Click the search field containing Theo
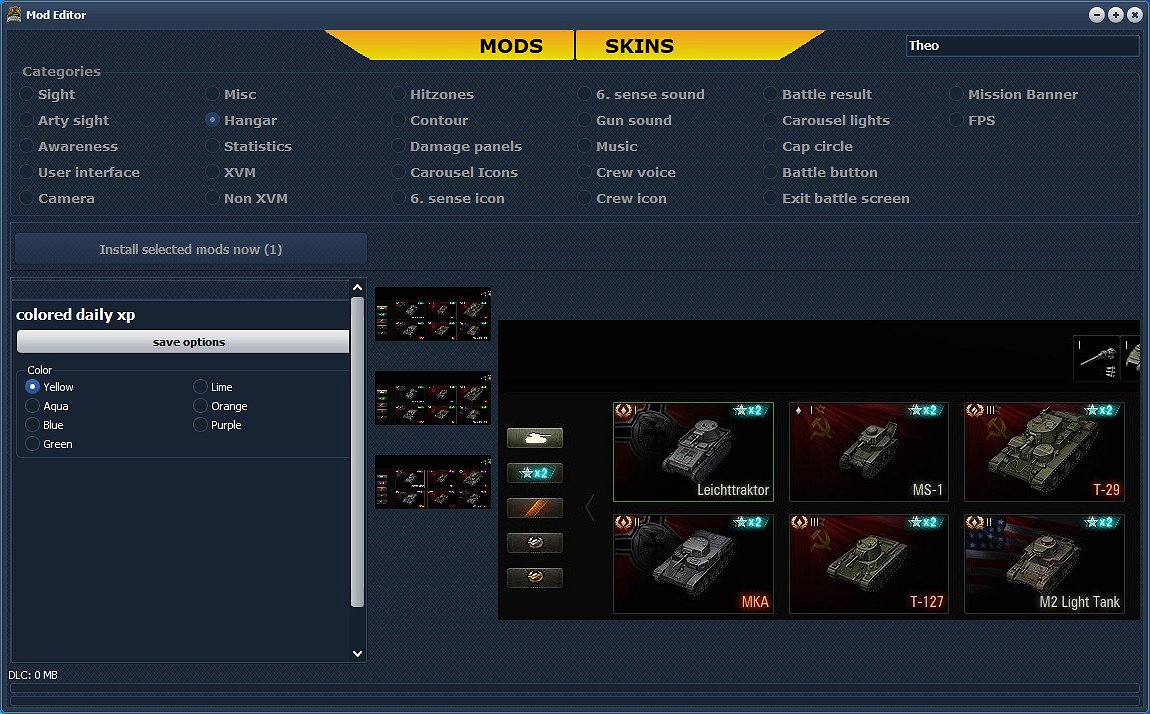 point(1022,45)
